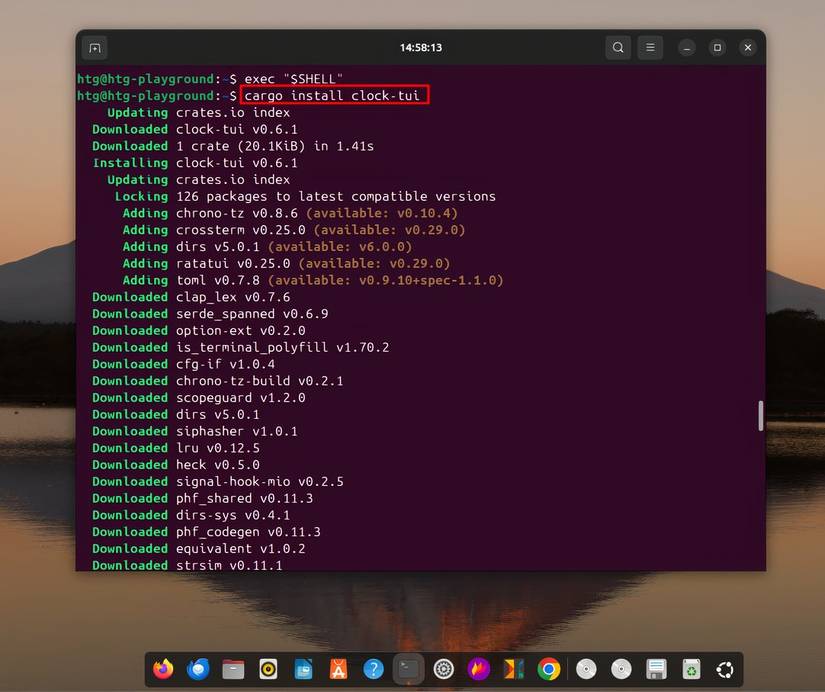
Task: Minimize the terminal window
Action: [687, 48]
